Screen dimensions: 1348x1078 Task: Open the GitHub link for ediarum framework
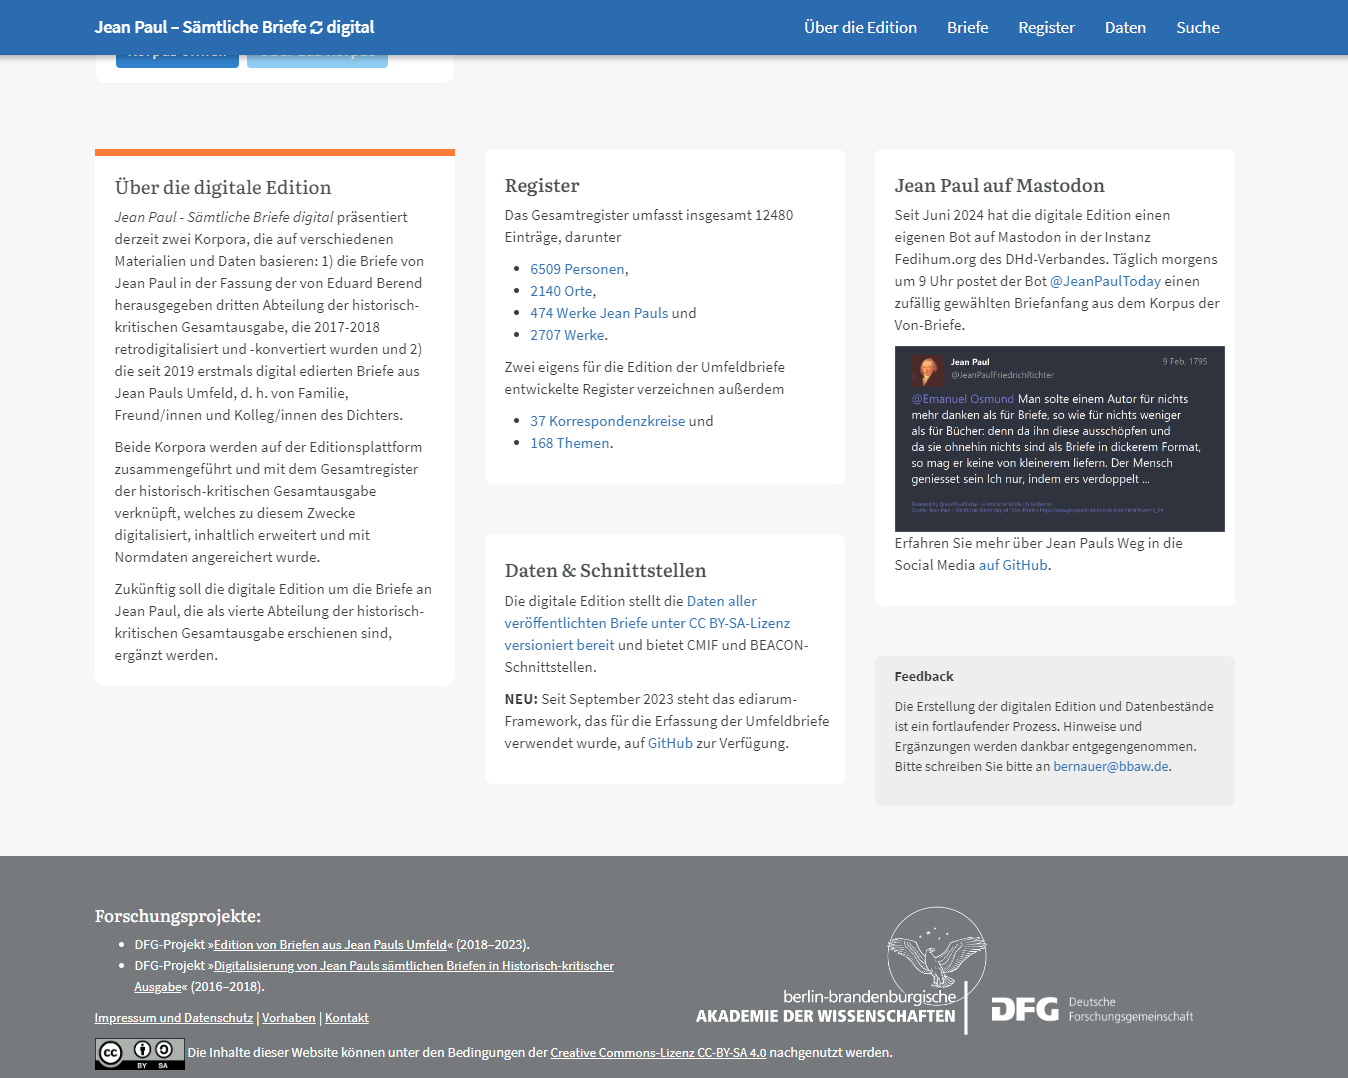point(670,743)
